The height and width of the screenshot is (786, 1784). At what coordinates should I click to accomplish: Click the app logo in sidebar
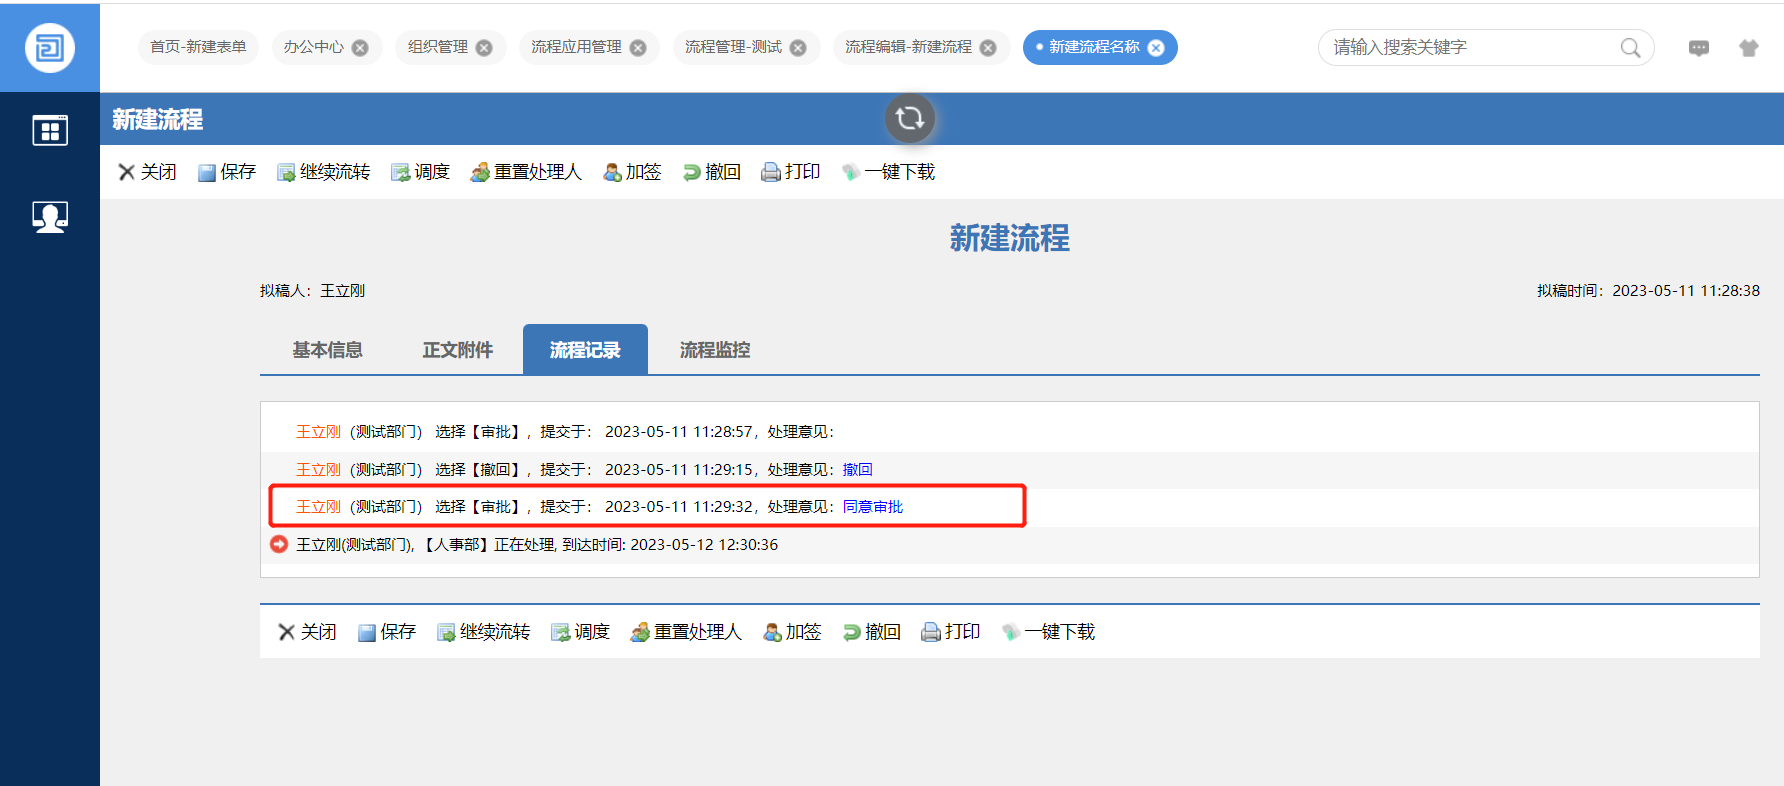click(x=50, y=48)
